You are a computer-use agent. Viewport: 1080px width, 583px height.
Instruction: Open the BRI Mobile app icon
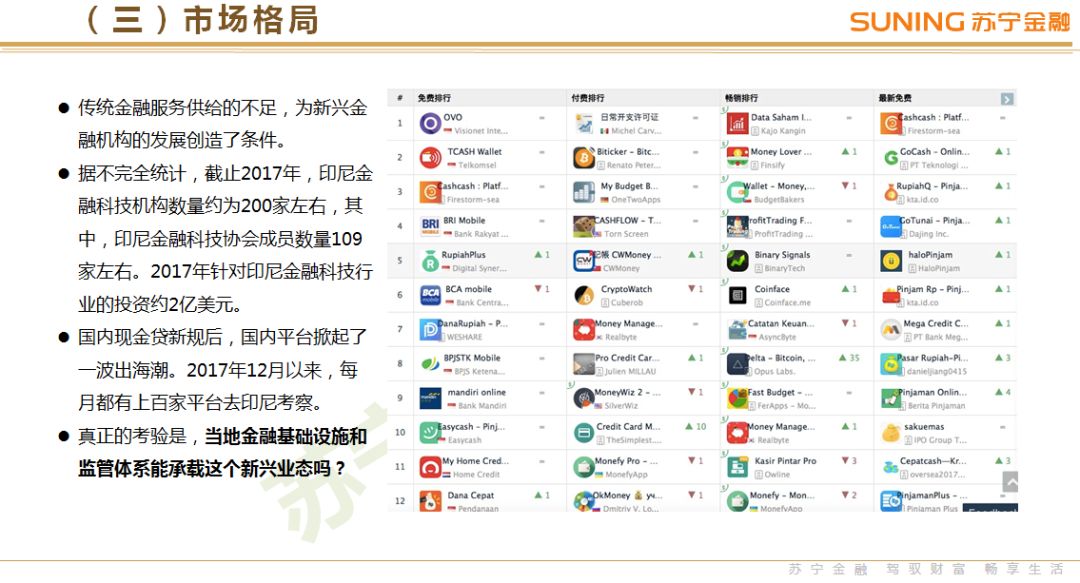[x=430, y=227]
